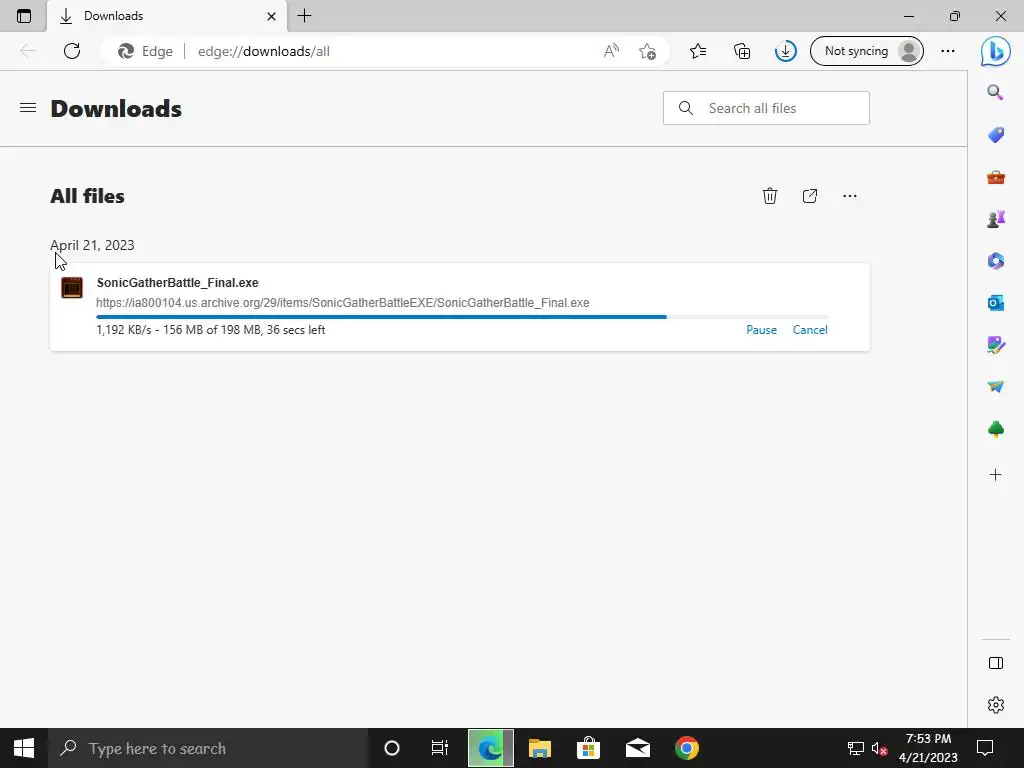The width and height of the screenshot is (1024, 768).
Task: Click the April 21, 2023 date heading
Action: click(92, 245)
